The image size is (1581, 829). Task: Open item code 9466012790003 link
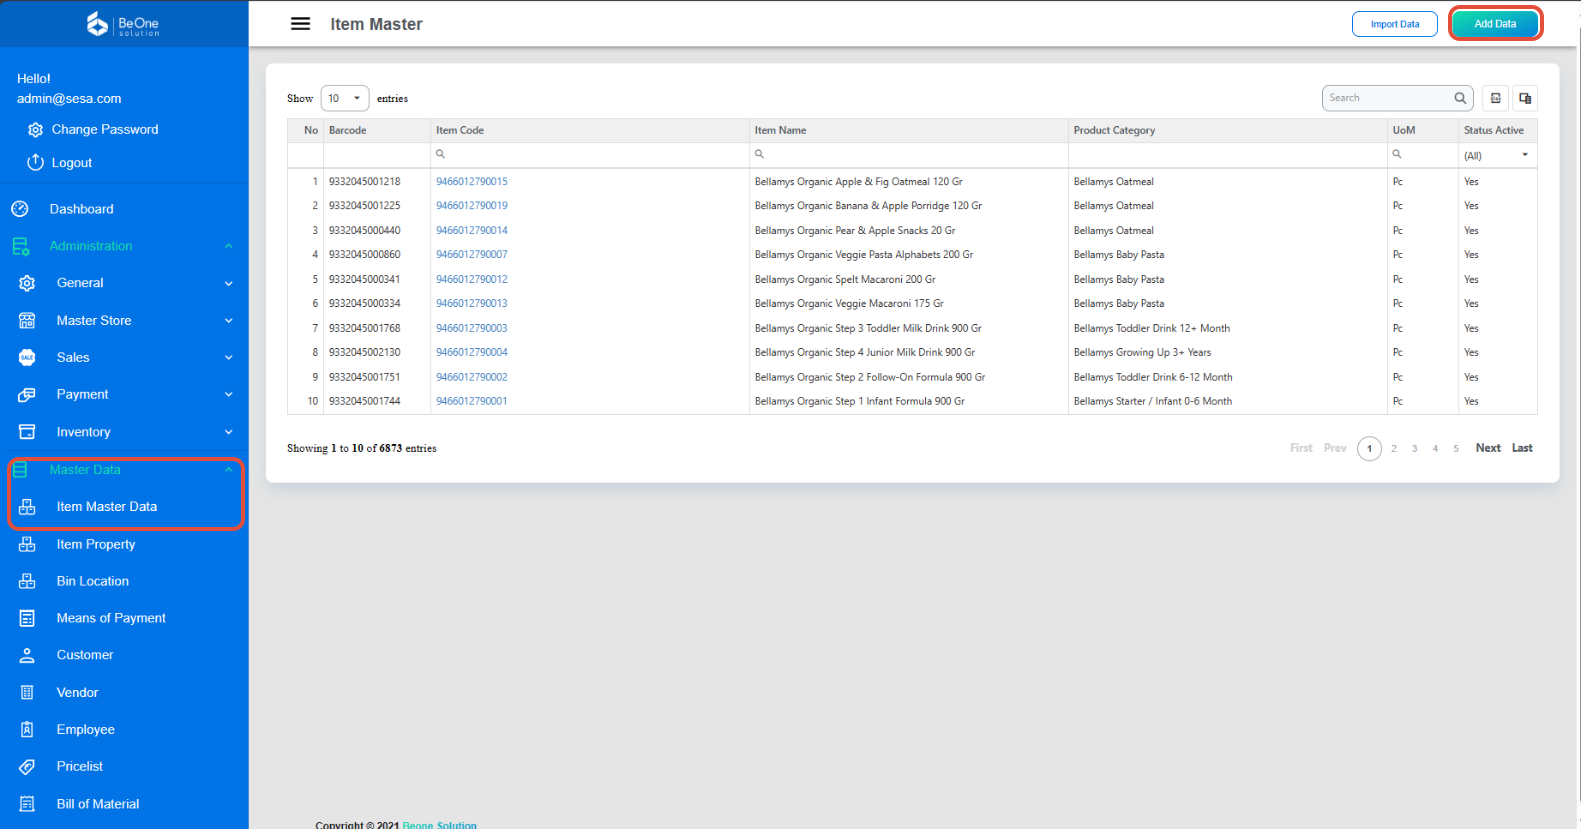[472, 328]
